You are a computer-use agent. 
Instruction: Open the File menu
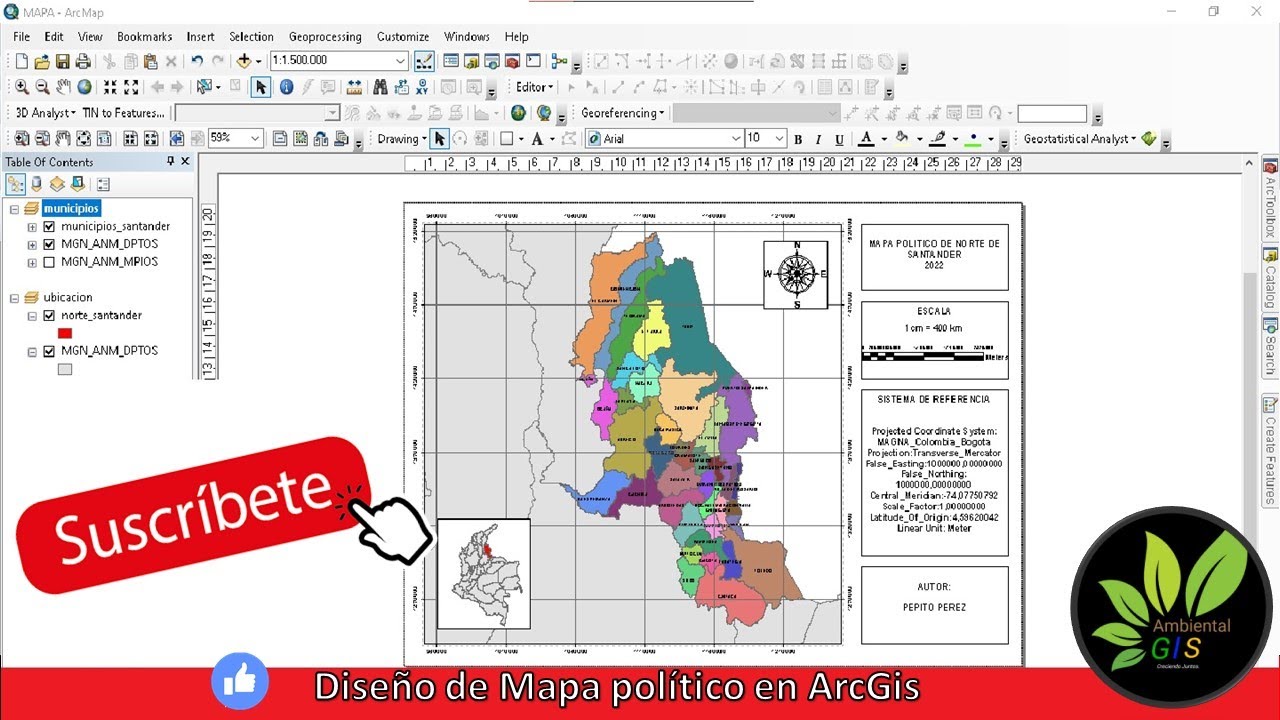click(x=21, y=37)
